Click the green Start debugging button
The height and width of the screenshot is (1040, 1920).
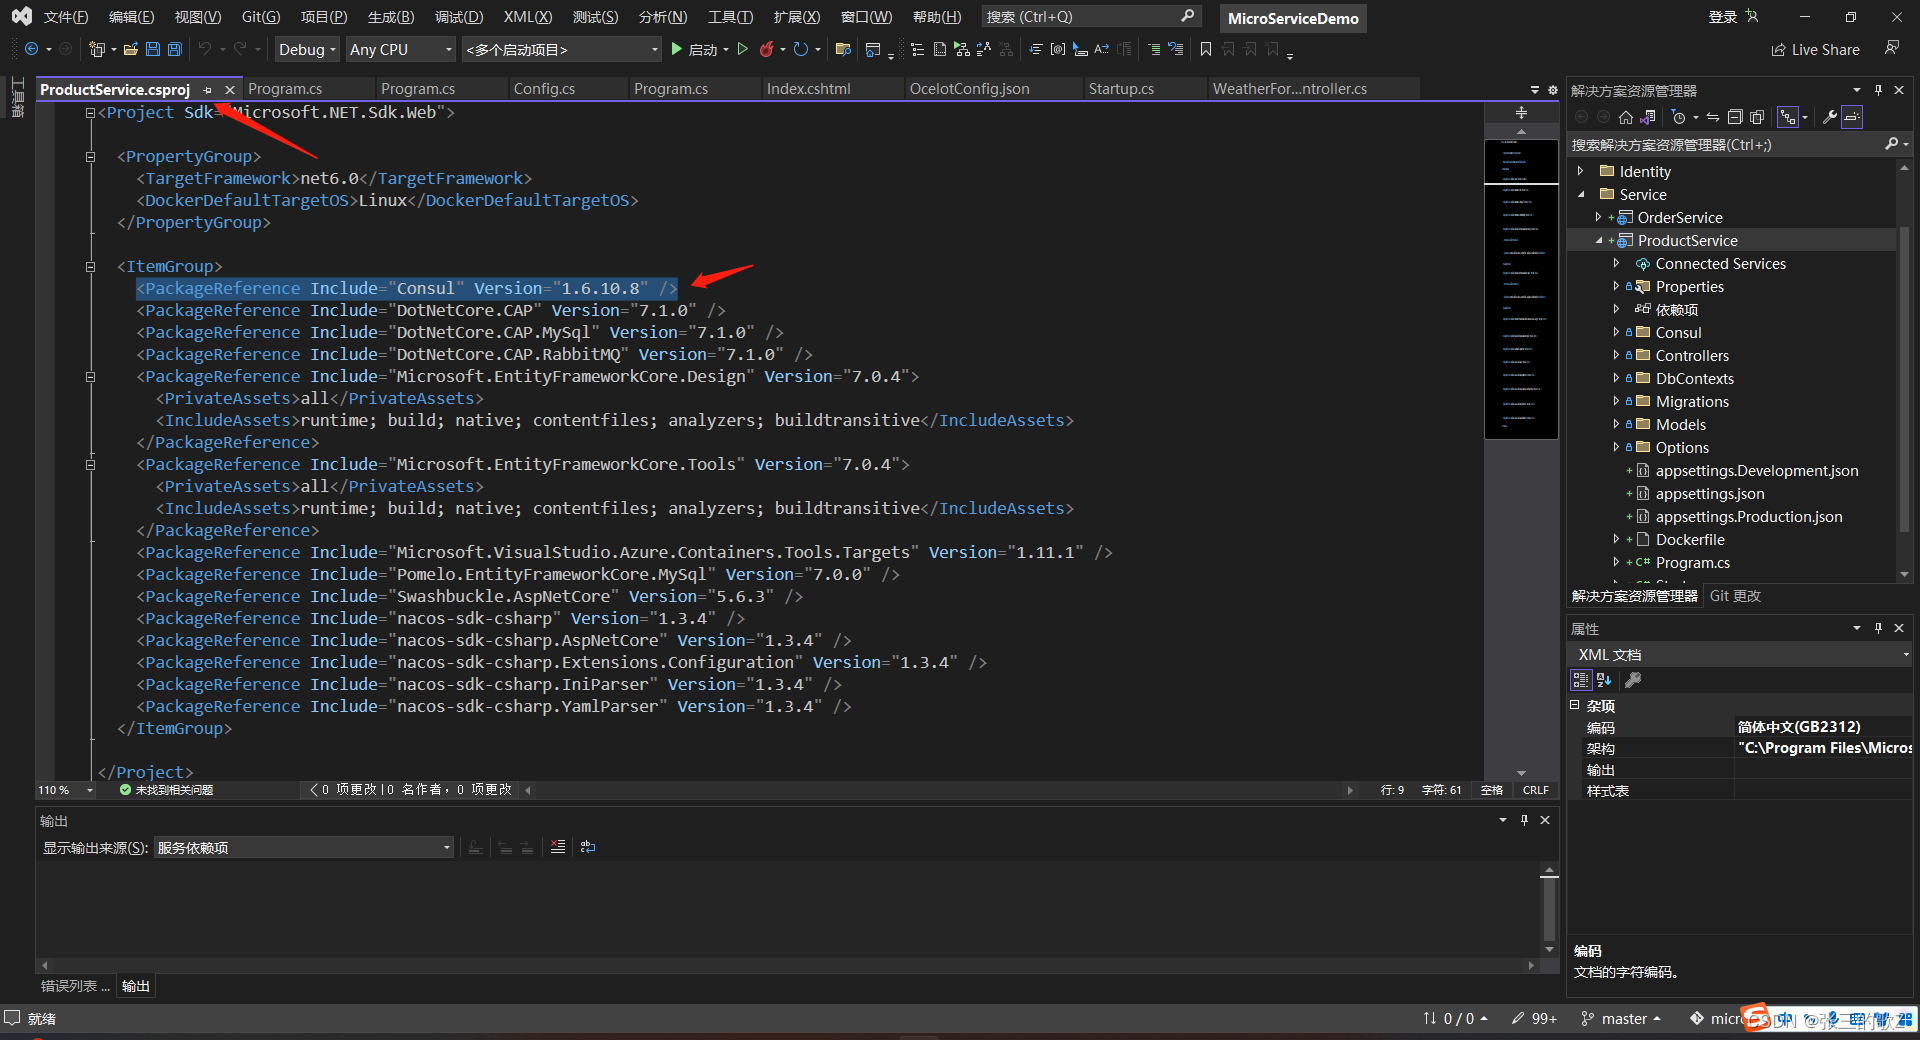(694, 49)
